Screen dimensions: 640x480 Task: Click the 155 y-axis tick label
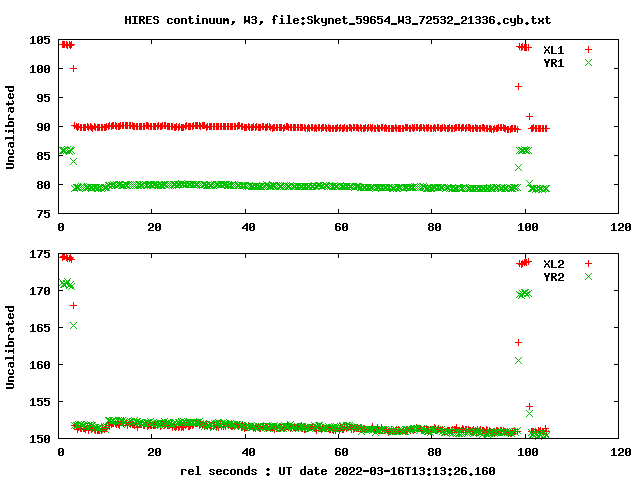pos(40,402)
